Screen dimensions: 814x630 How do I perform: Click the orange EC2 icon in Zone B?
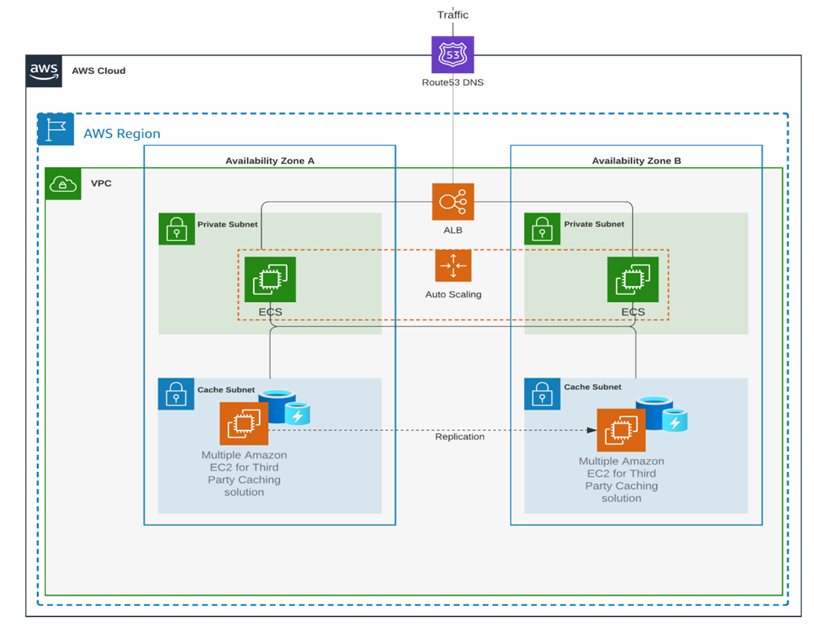pos(621,430)
